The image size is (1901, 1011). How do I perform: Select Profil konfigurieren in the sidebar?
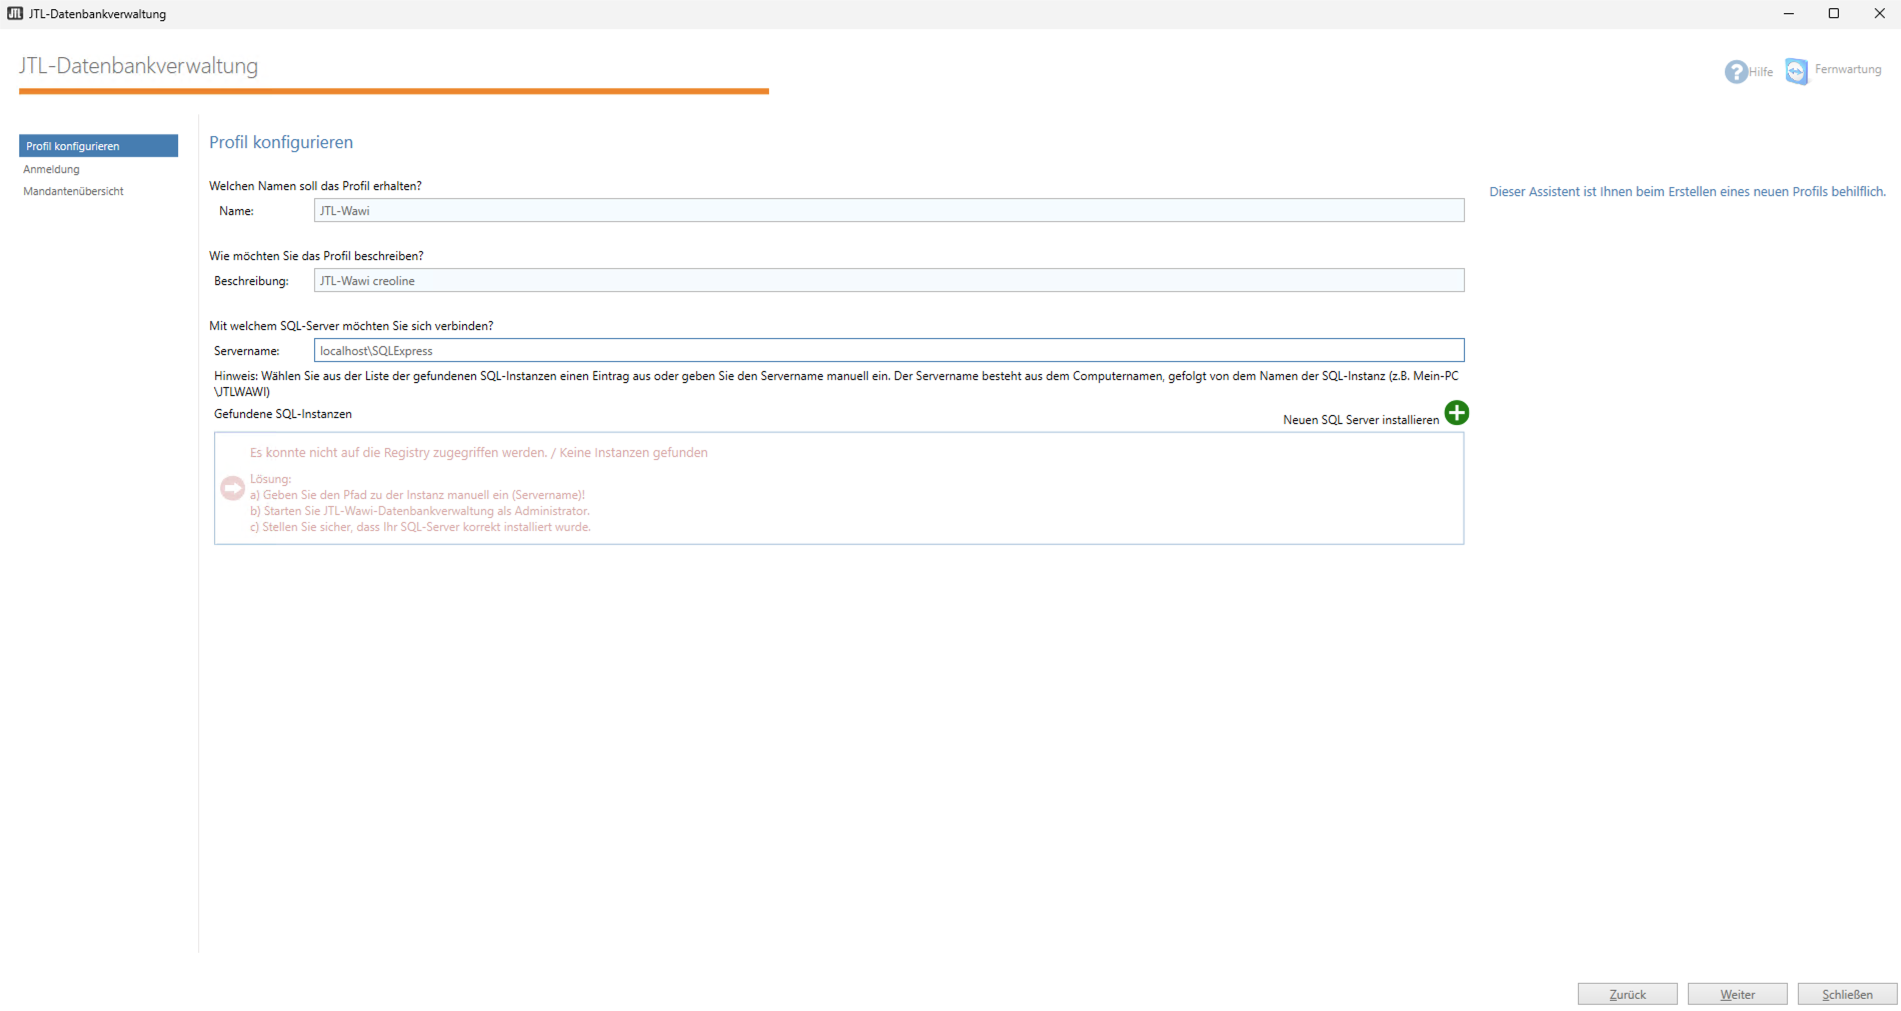tap(98, 146)
